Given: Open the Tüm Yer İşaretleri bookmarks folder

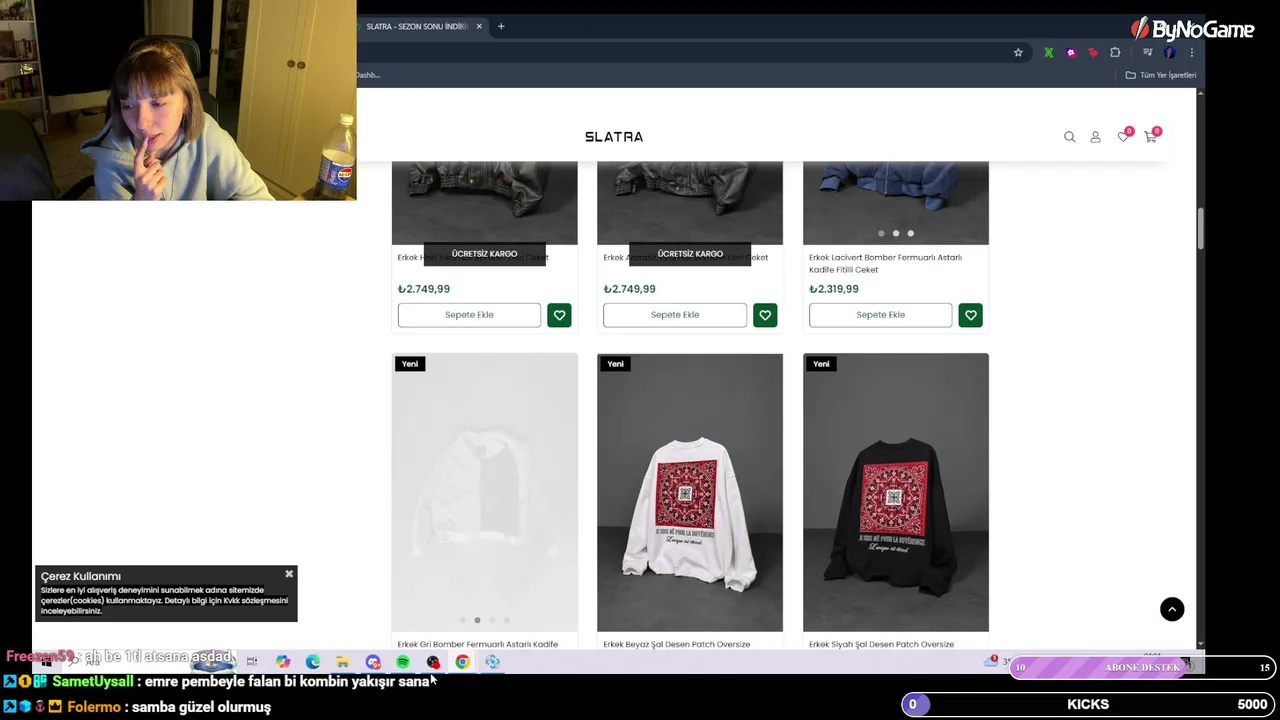Looking at the screenshot, I should coord(1161,75).
